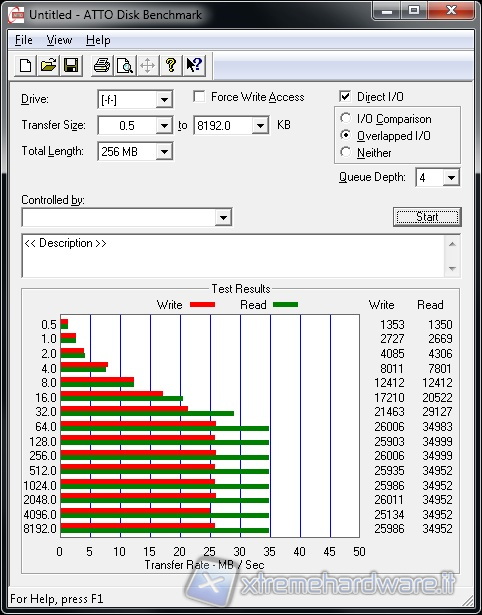Uncheck the Direct I/O checkbox
This screenshot has height=615, width=482.
345,96
